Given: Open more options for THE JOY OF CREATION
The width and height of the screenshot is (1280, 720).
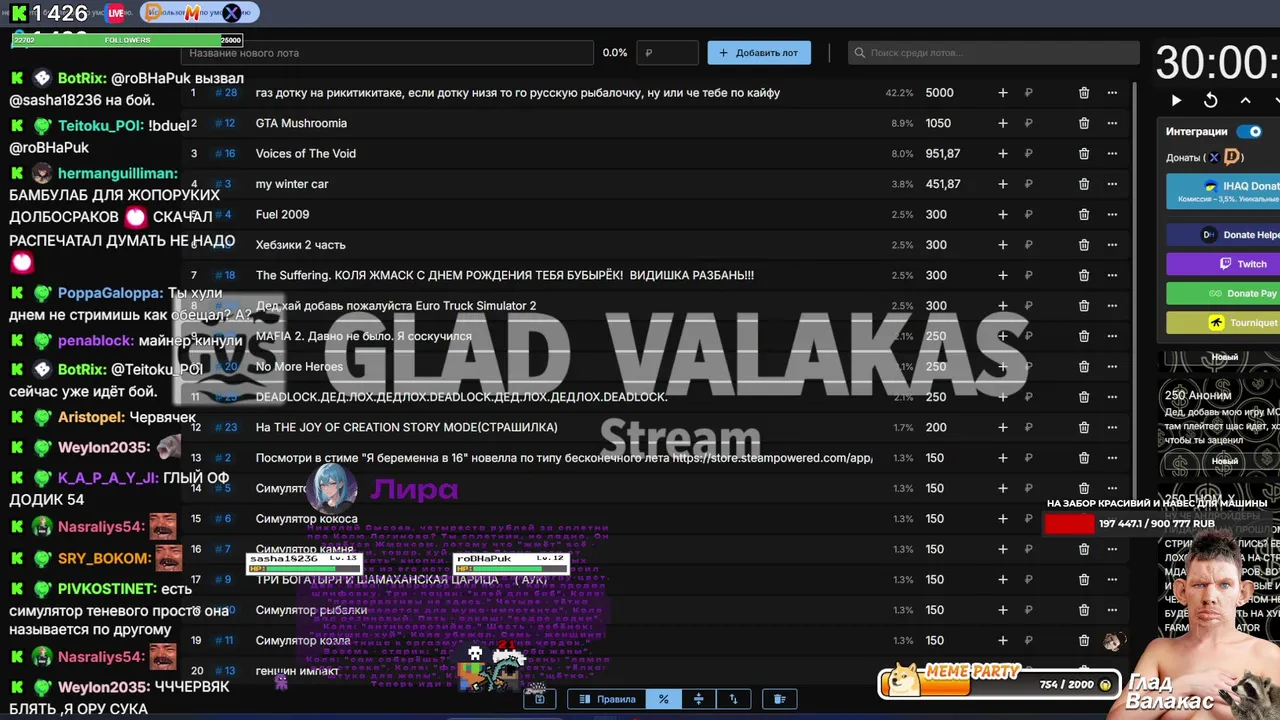Looking at the screenshot, I should [x=1112, y=428].
